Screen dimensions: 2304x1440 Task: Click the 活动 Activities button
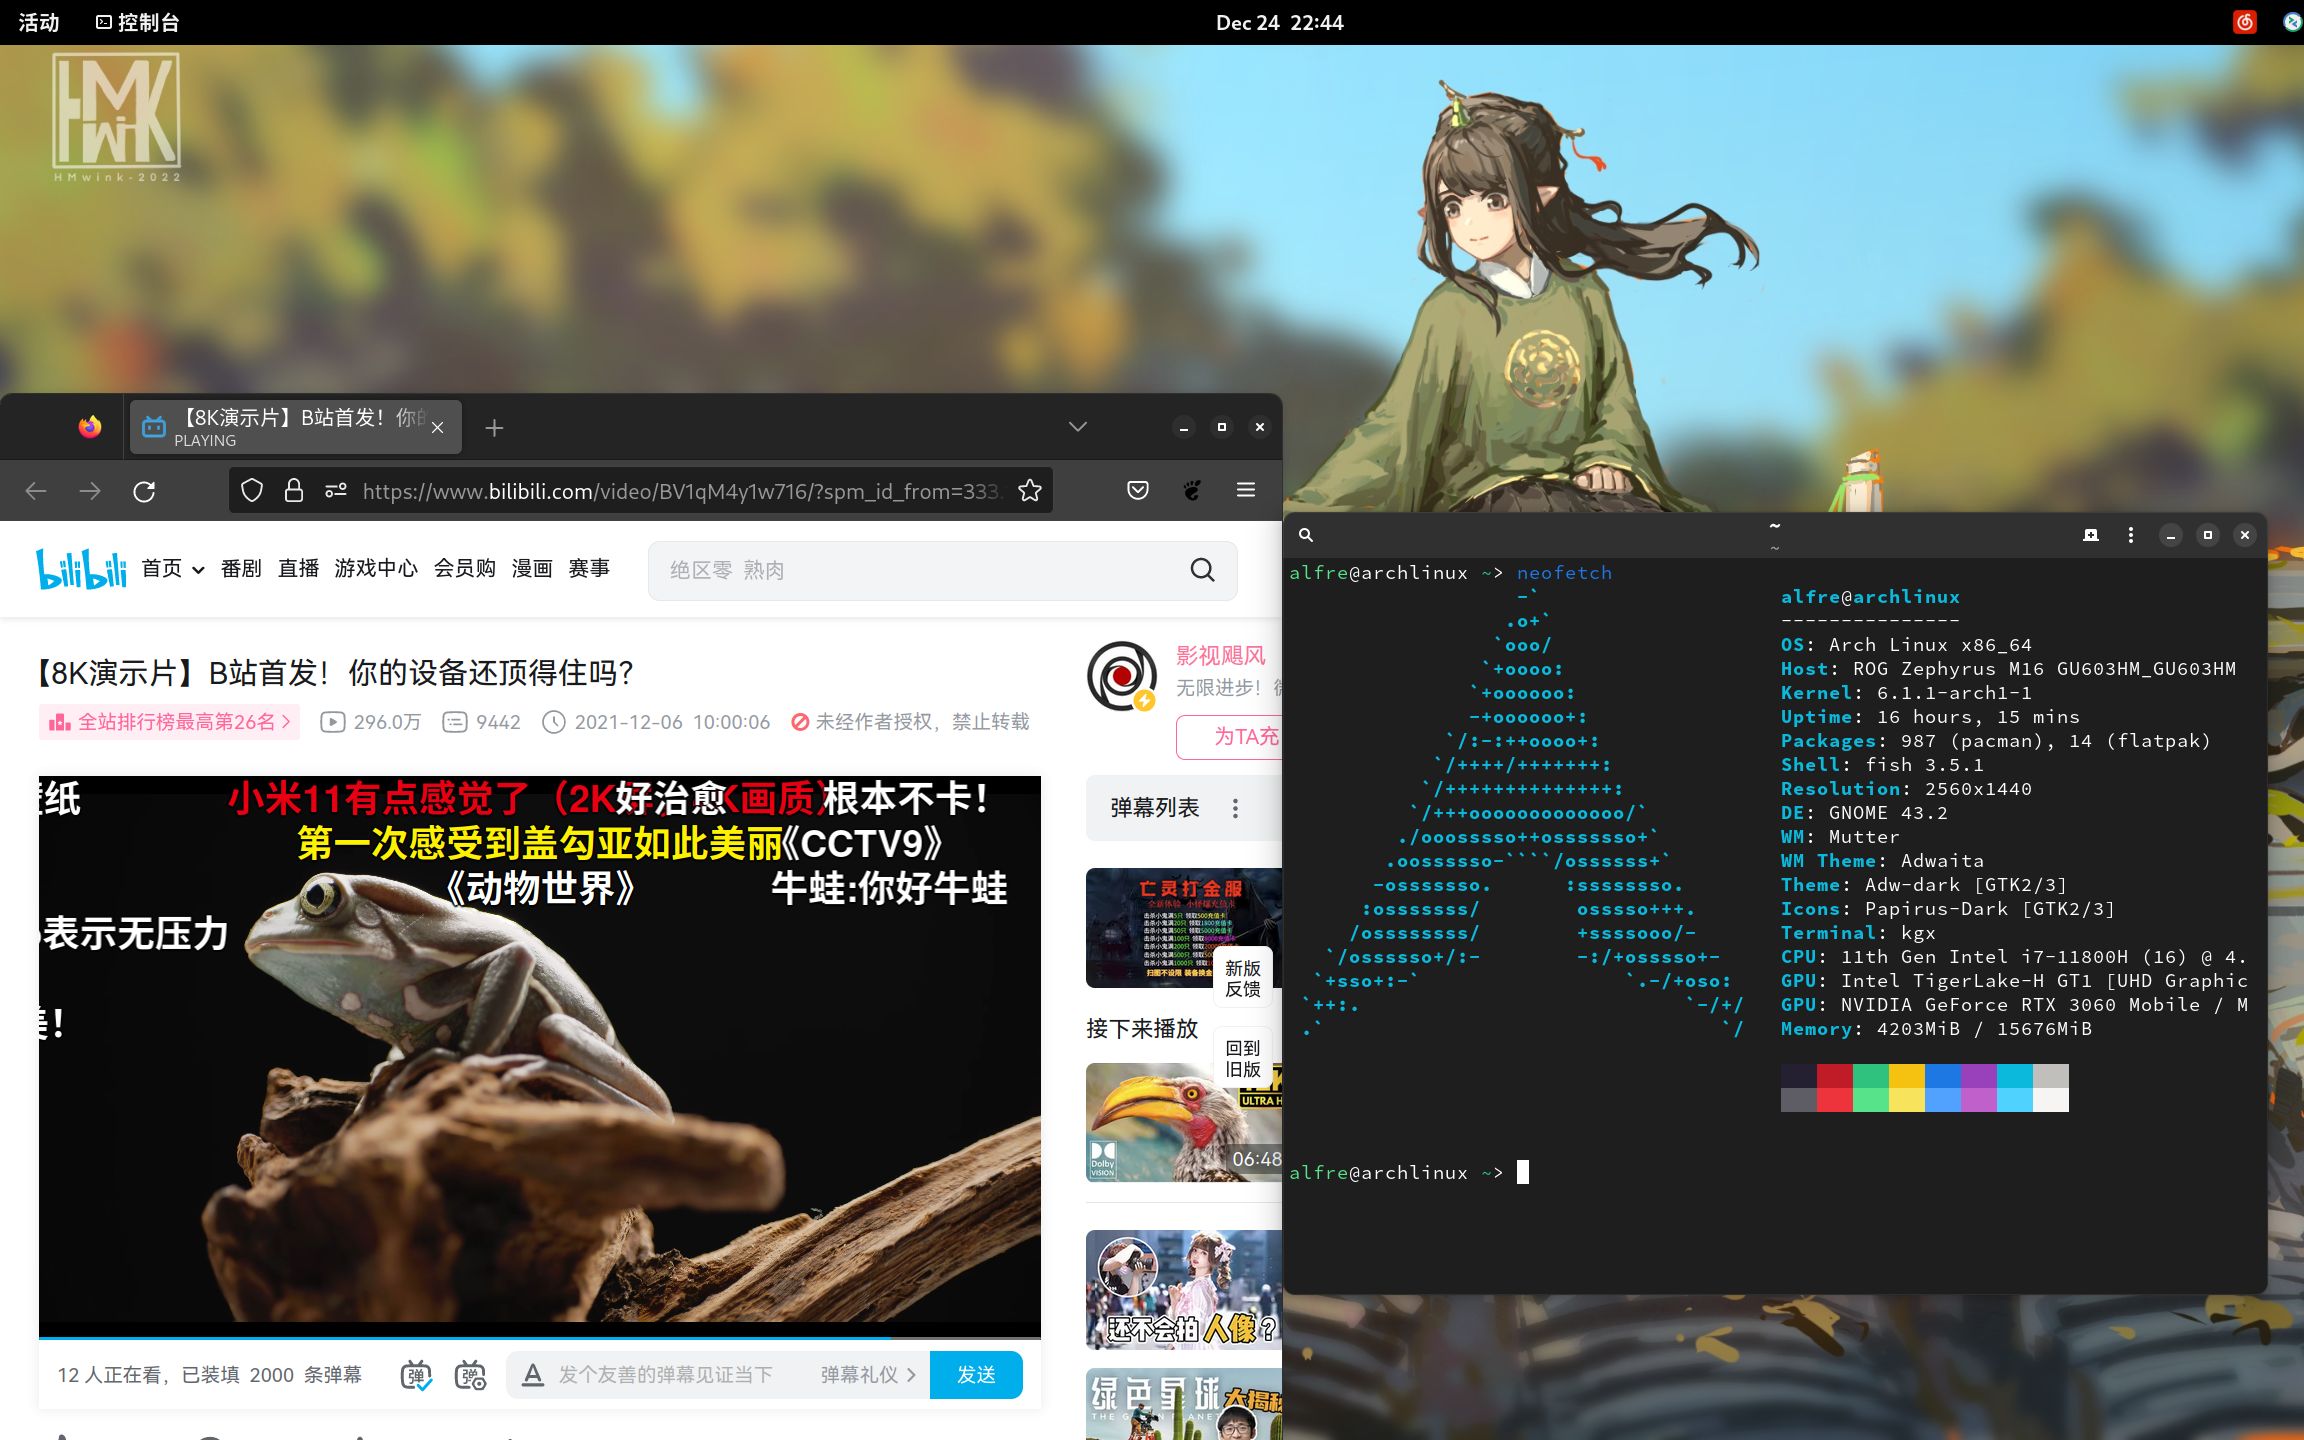point(39,22)
